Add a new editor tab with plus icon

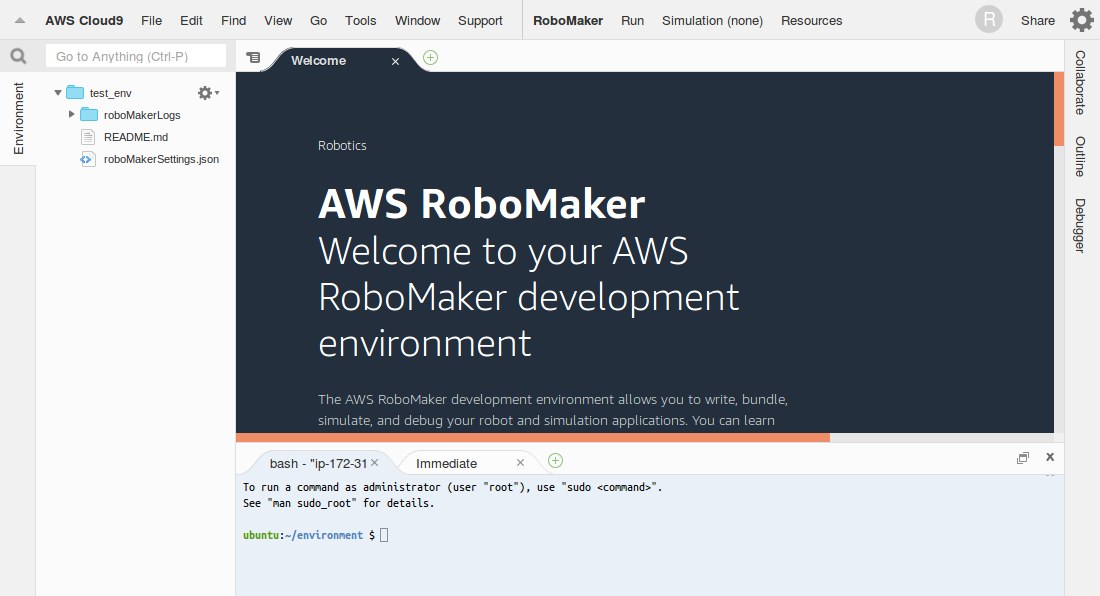tap(431, 57)
